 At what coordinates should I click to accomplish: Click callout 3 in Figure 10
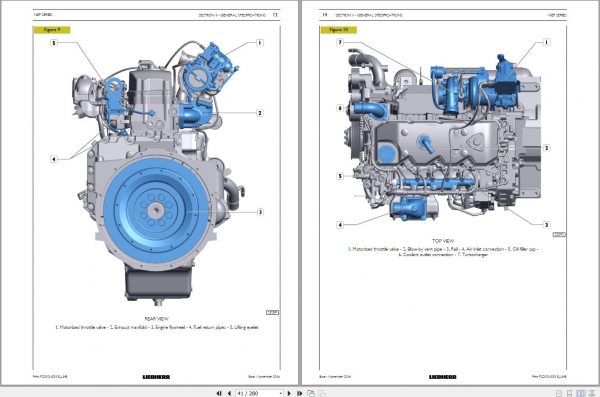click(x=546, y=225)
